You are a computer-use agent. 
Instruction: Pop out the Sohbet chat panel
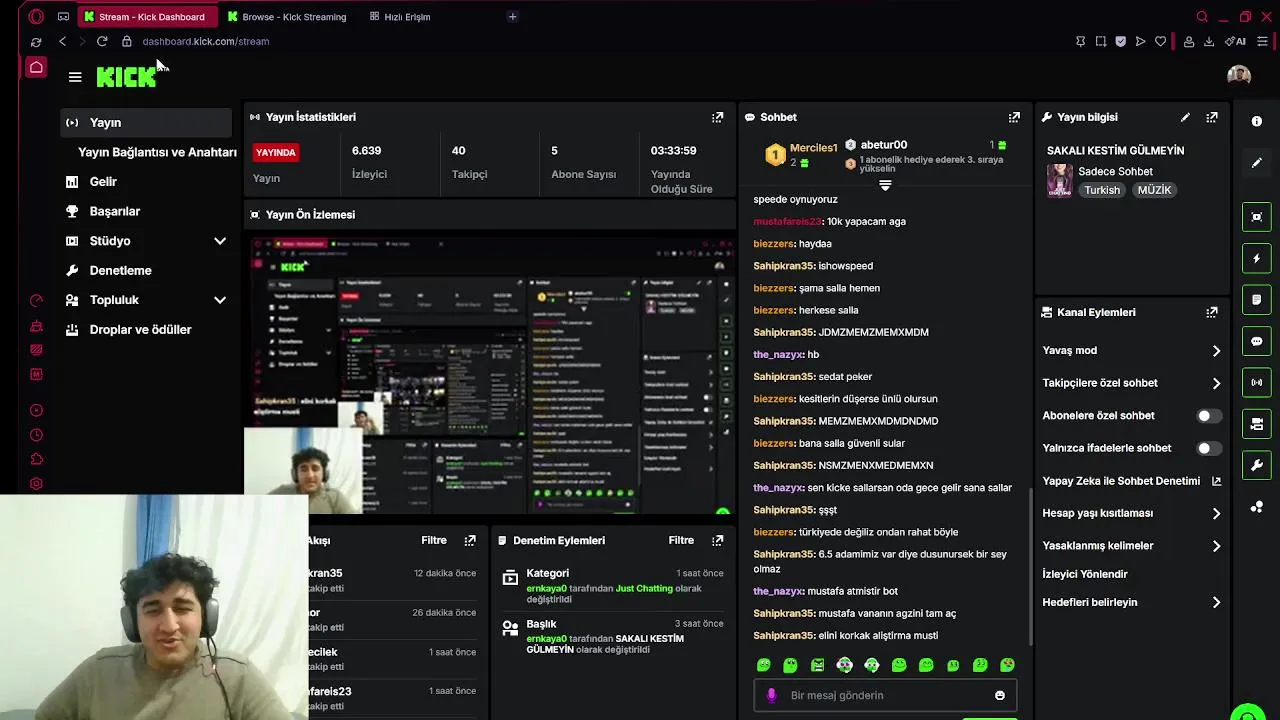tap(1014, 117)
